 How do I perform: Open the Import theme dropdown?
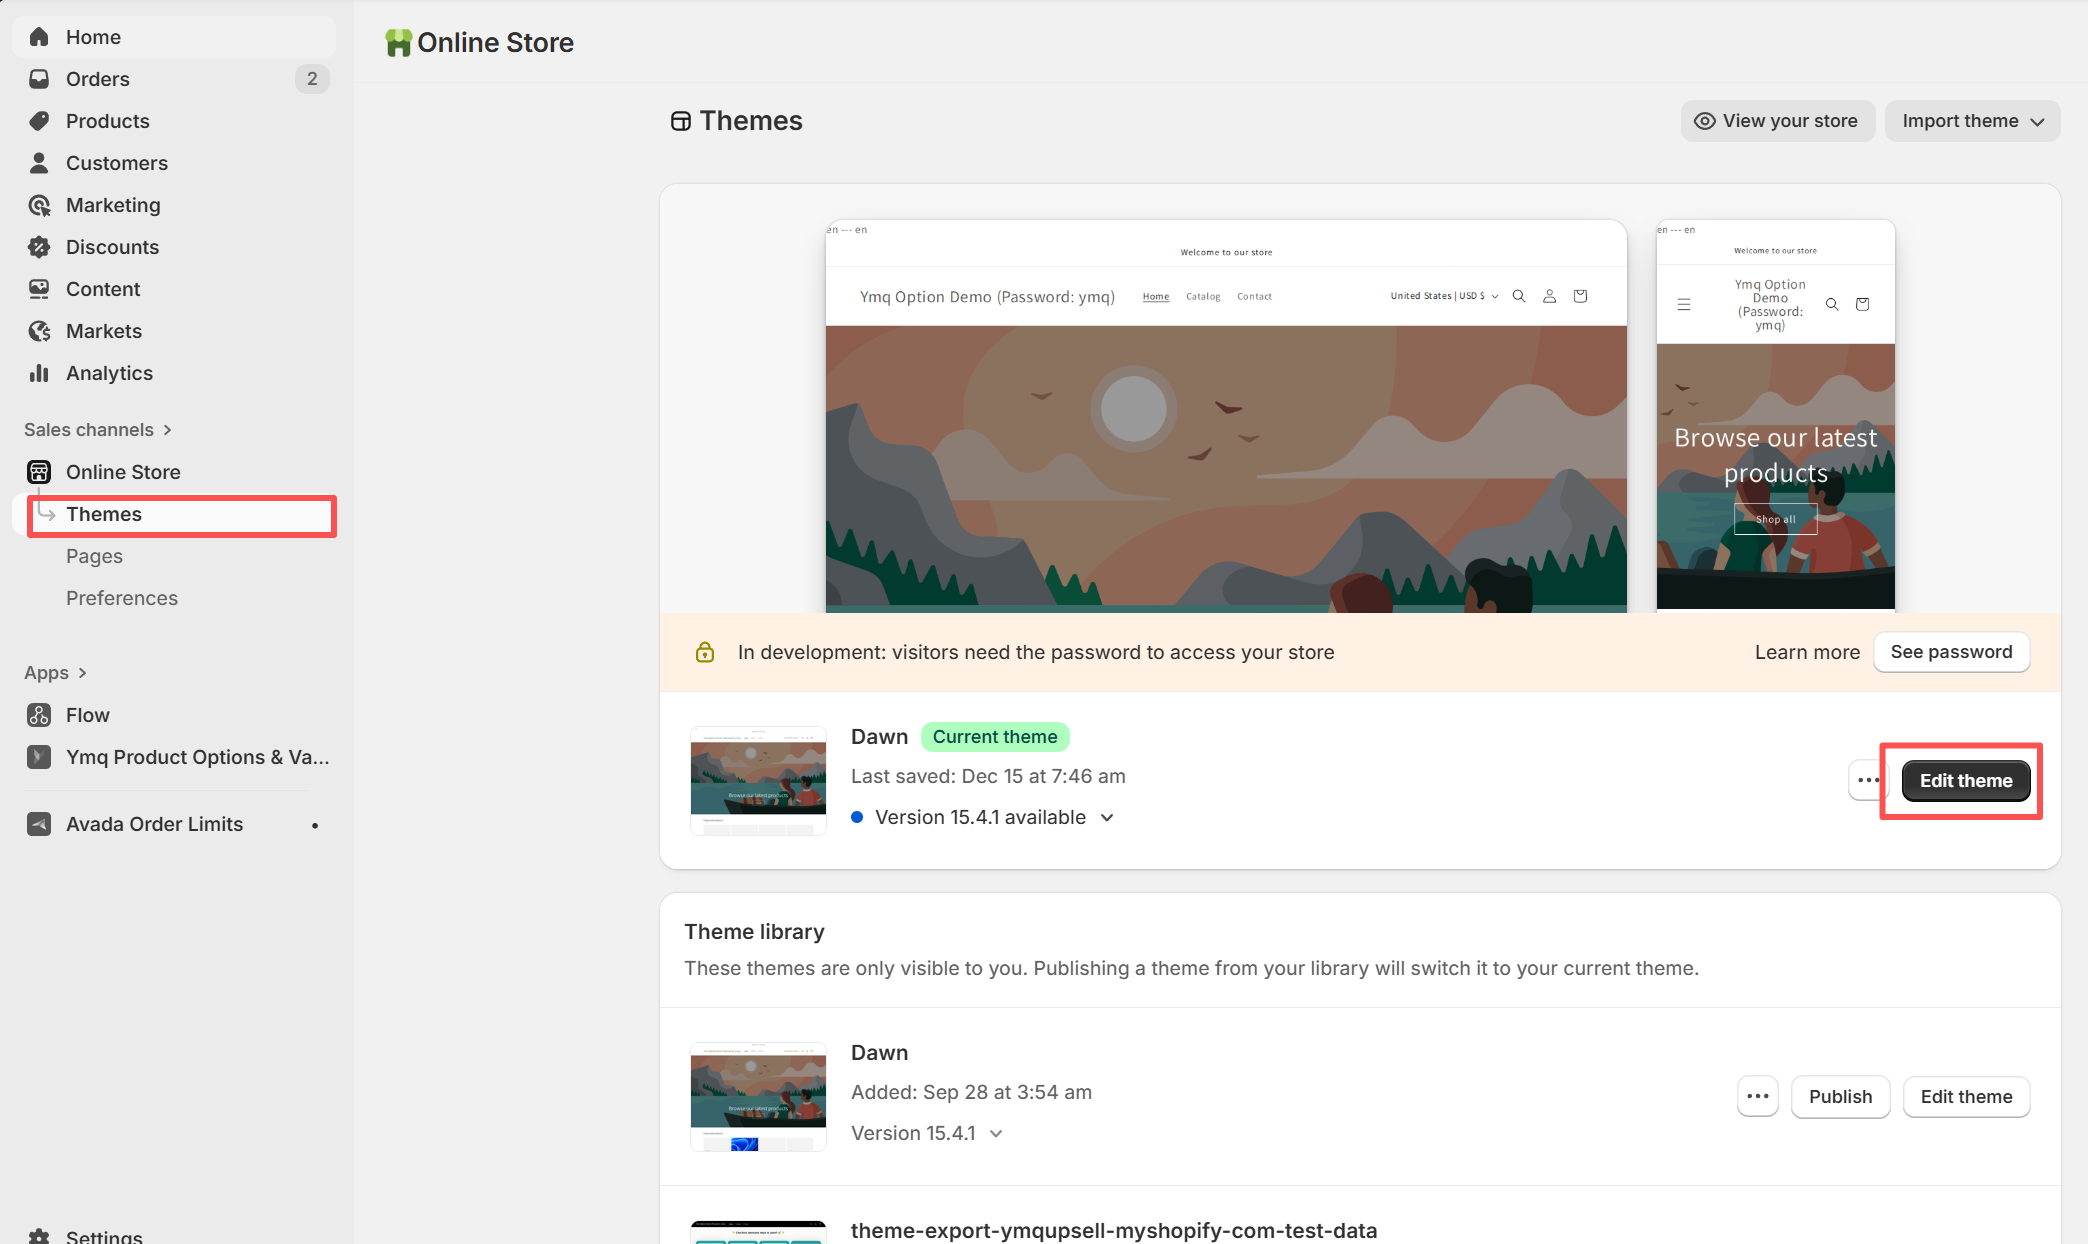pos(1972,121)
